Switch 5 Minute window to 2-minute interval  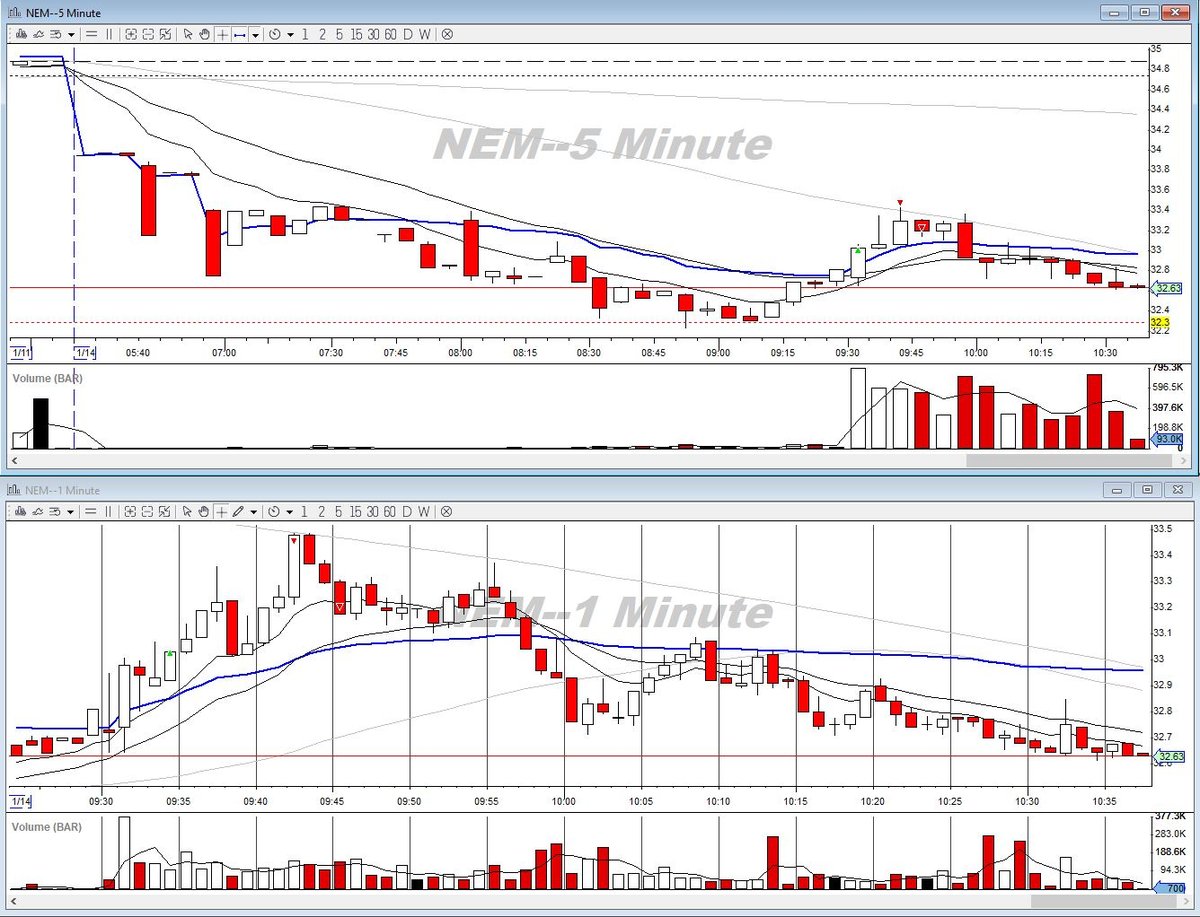click(322, 34)
